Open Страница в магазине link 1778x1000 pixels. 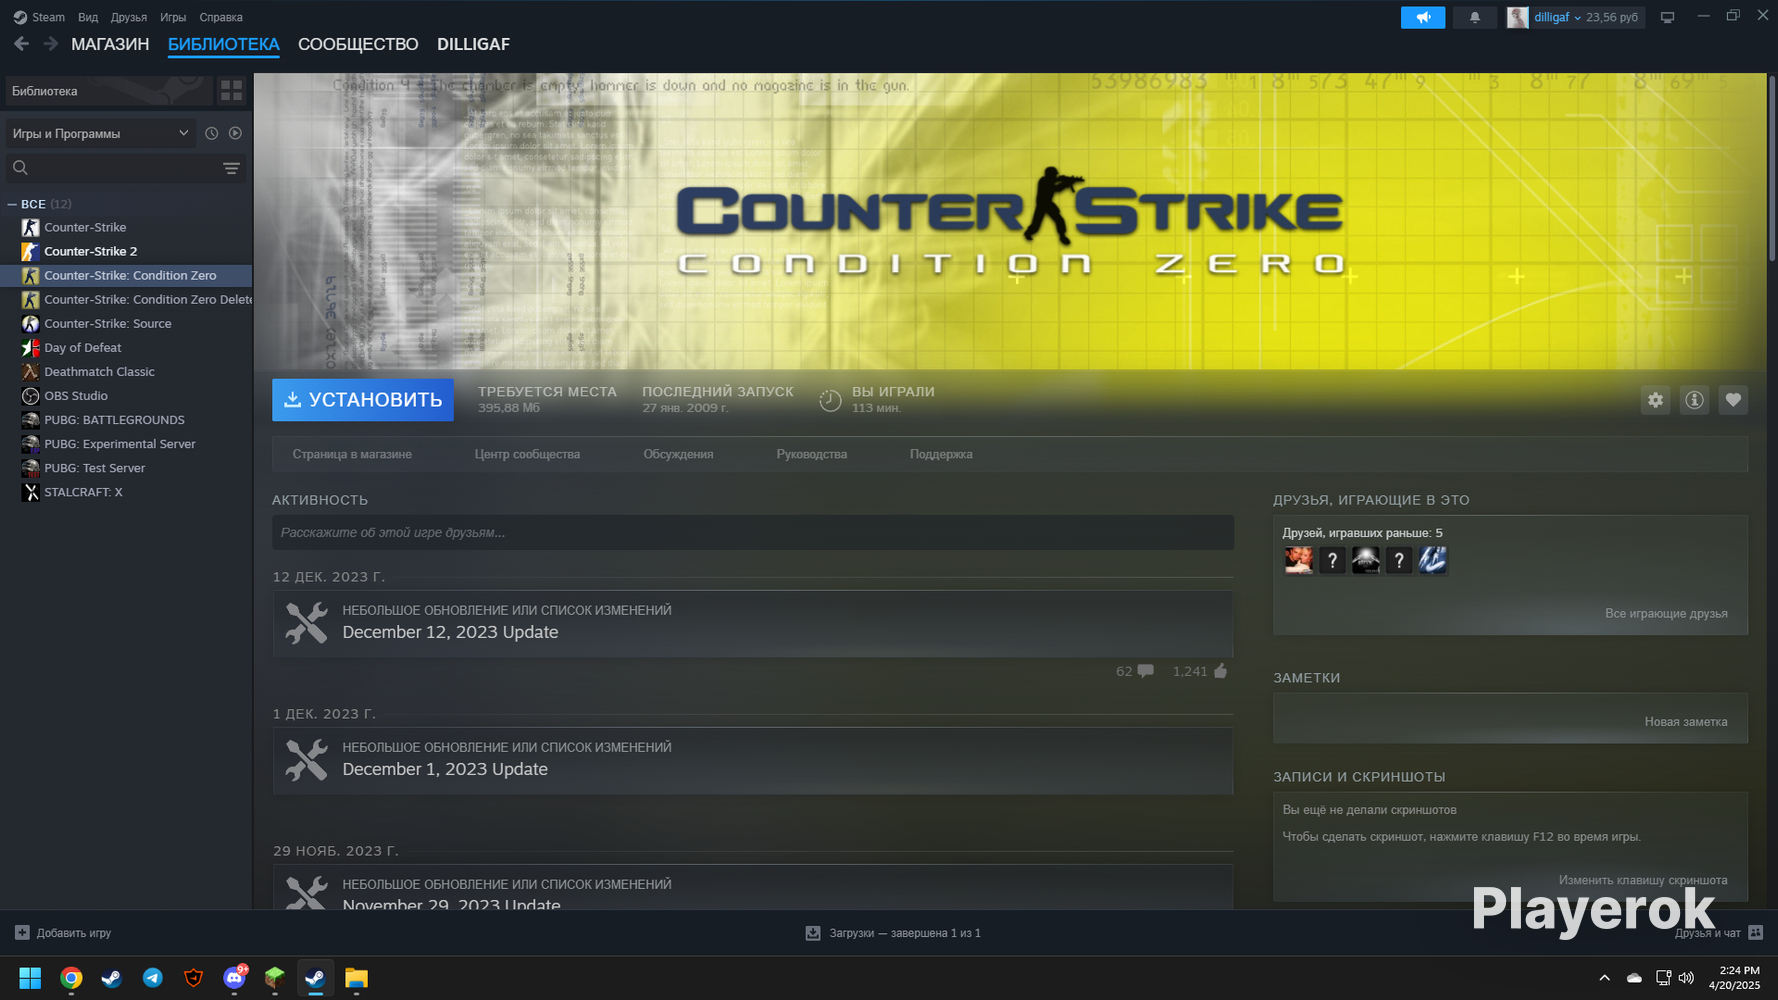[352, 454]
